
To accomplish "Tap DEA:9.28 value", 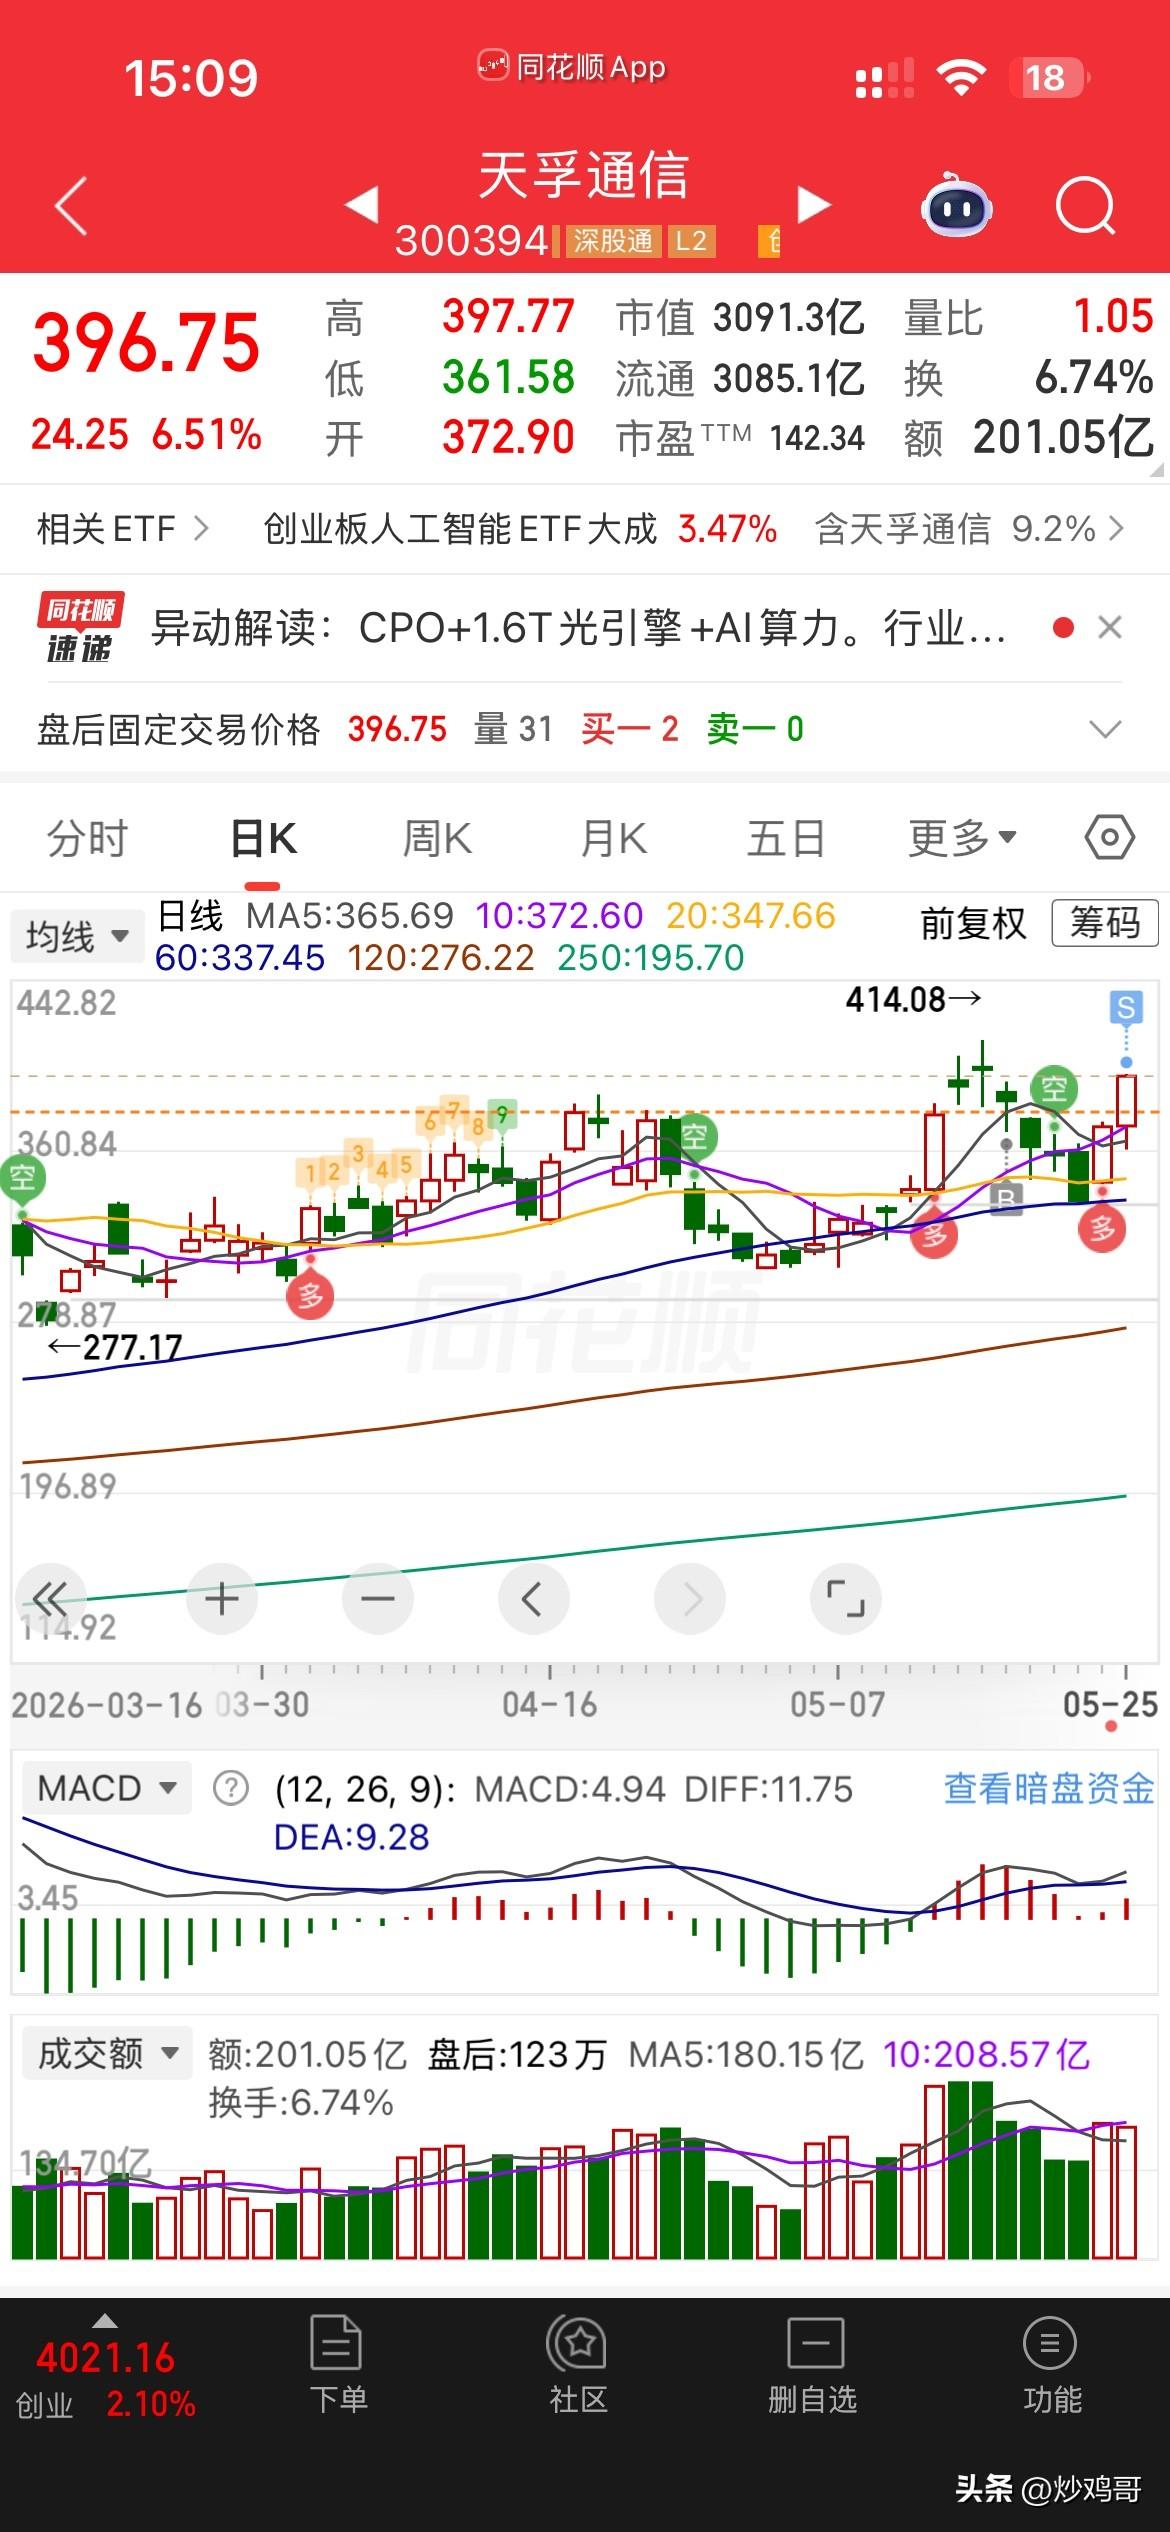I will 351,1837.
